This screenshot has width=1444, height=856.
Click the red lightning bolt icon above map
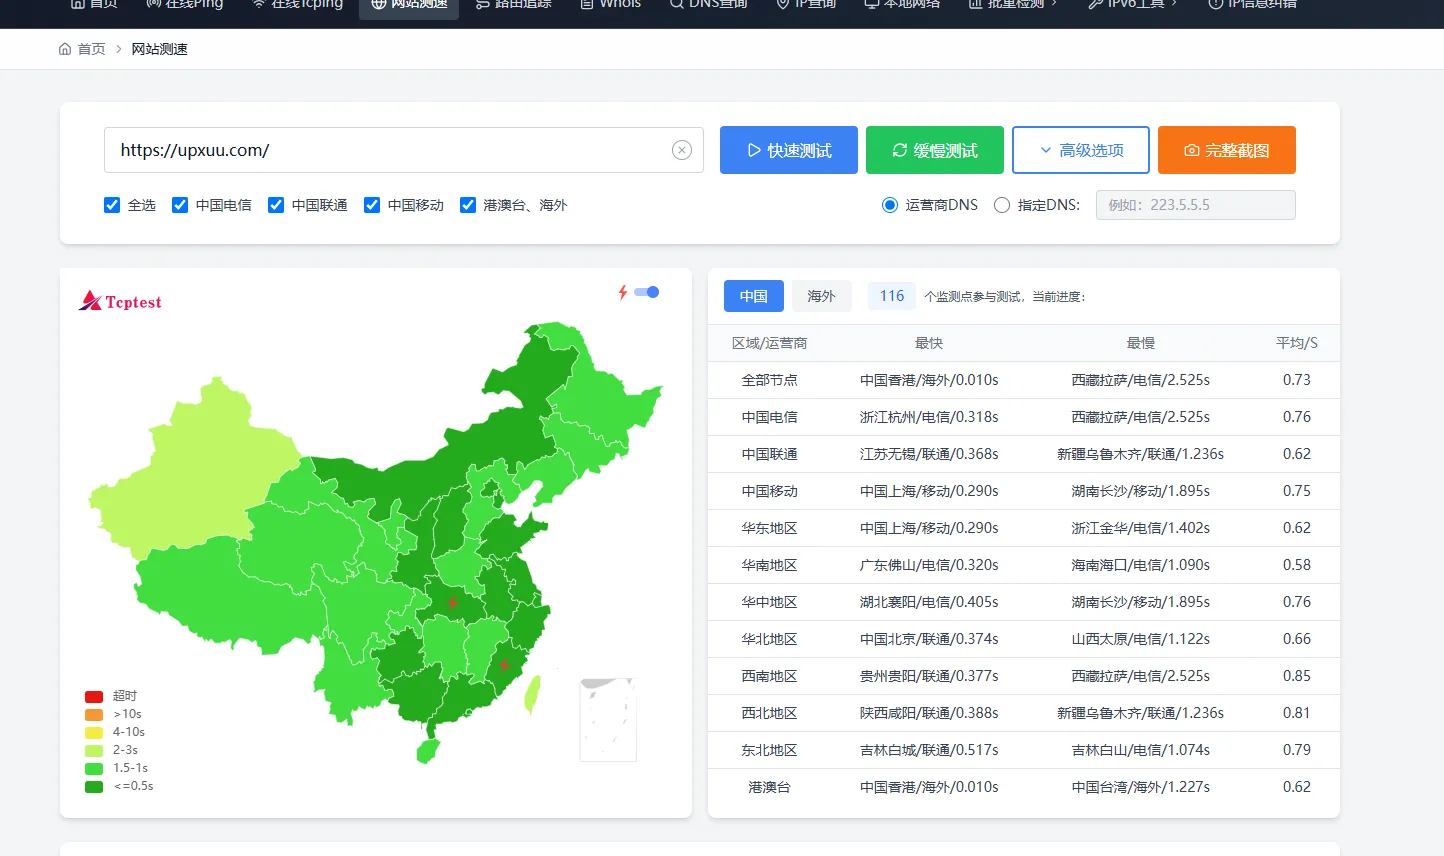(622, 292)
